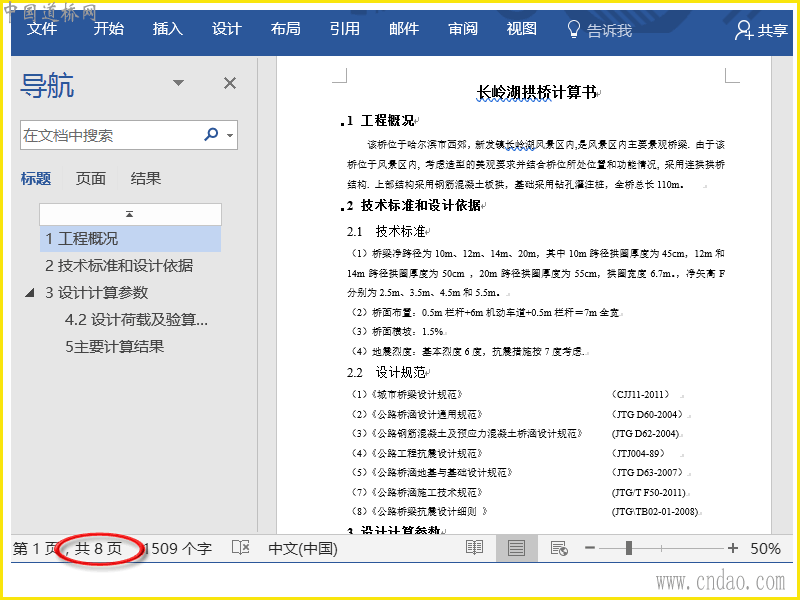Click the magnifier search icon

pos(211,134)
